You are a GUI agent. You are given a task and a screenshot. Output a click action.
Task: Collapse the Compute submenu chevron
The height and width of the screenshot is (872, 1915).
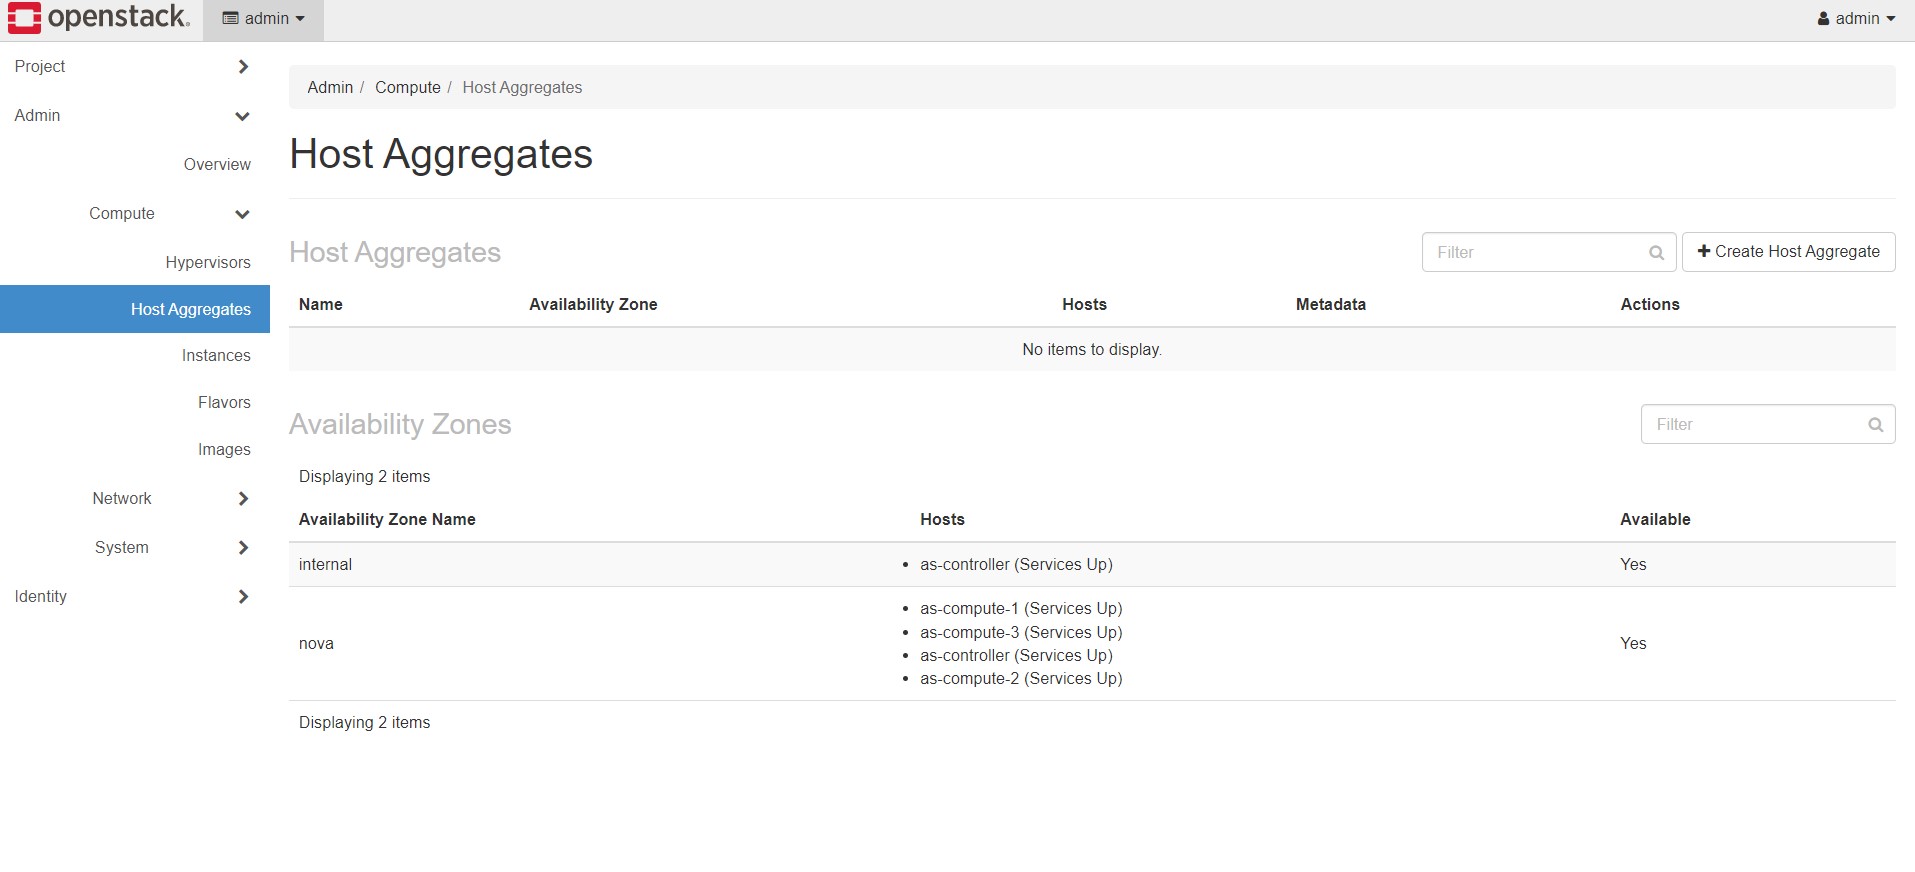[x=242, y=214]
